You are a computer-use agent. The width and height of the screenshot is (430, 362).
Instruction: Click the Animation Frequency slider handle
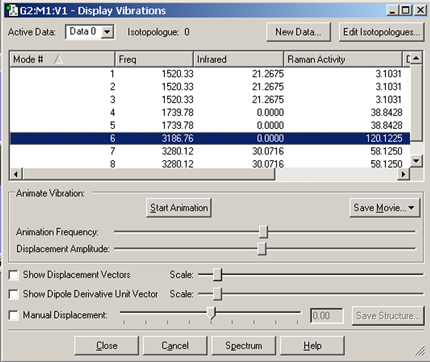pos(263,231)
